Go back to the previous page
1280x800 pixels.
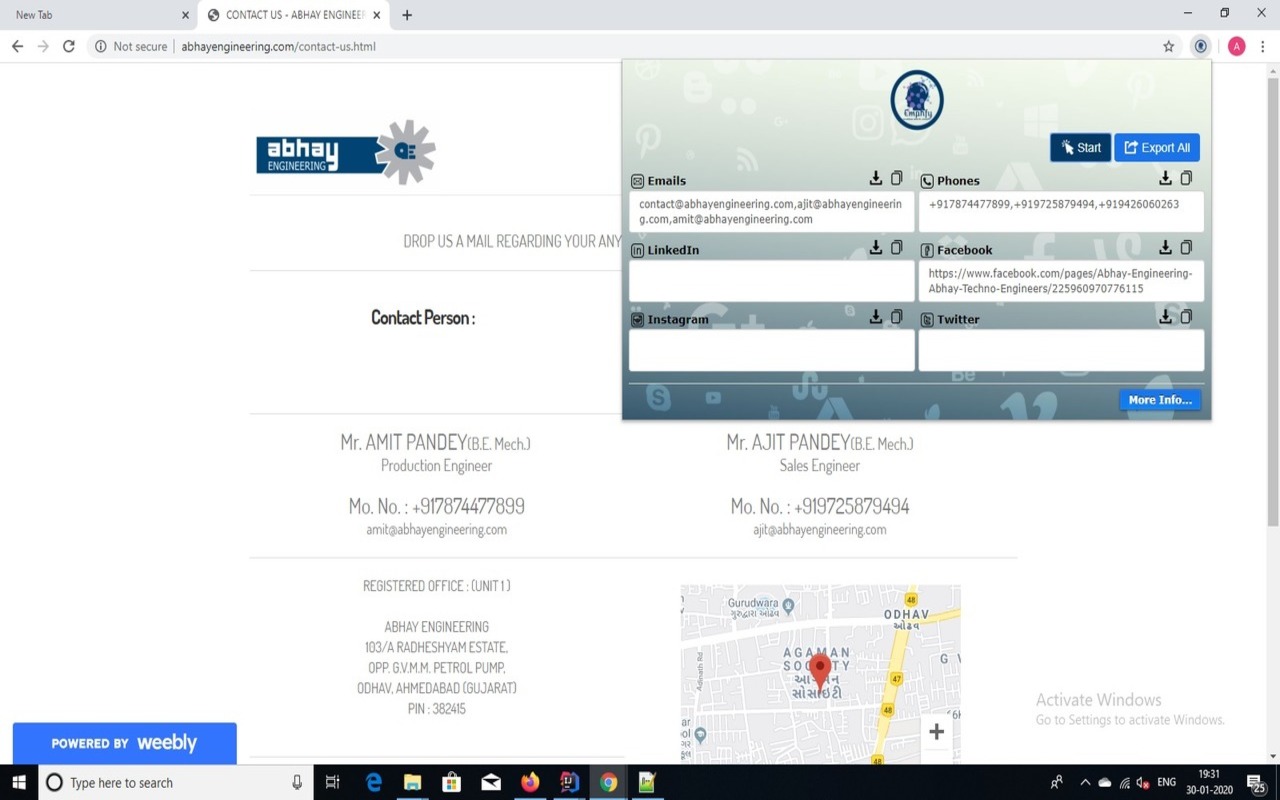(17, 46)
